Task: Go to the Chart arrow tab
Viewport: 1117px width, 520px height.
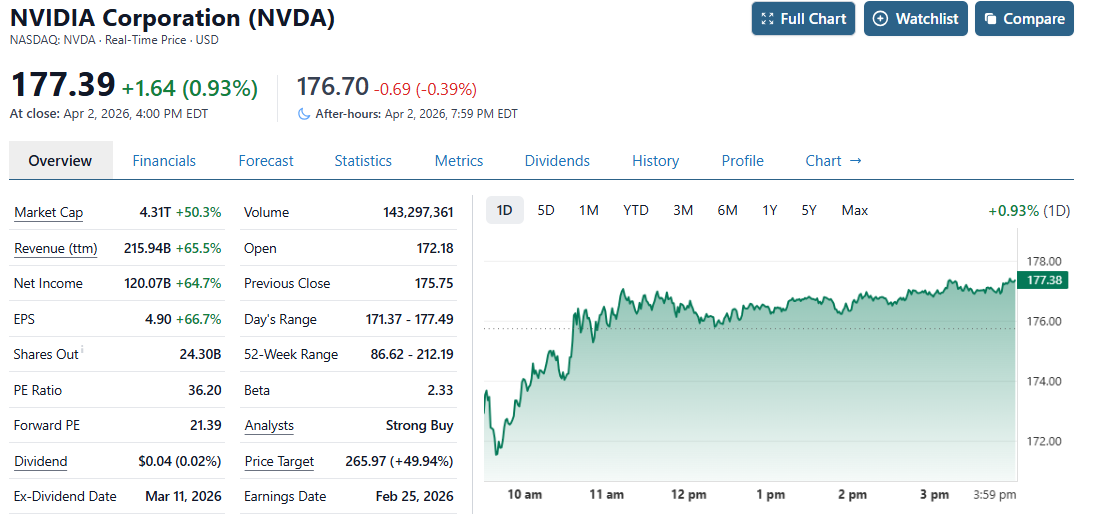Action: (833, 161)
